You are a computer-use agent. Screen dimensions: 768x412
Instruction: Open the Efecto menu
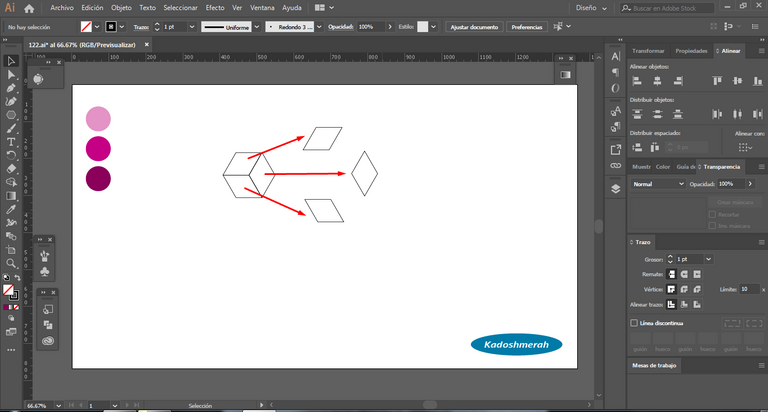click(215, 7)
